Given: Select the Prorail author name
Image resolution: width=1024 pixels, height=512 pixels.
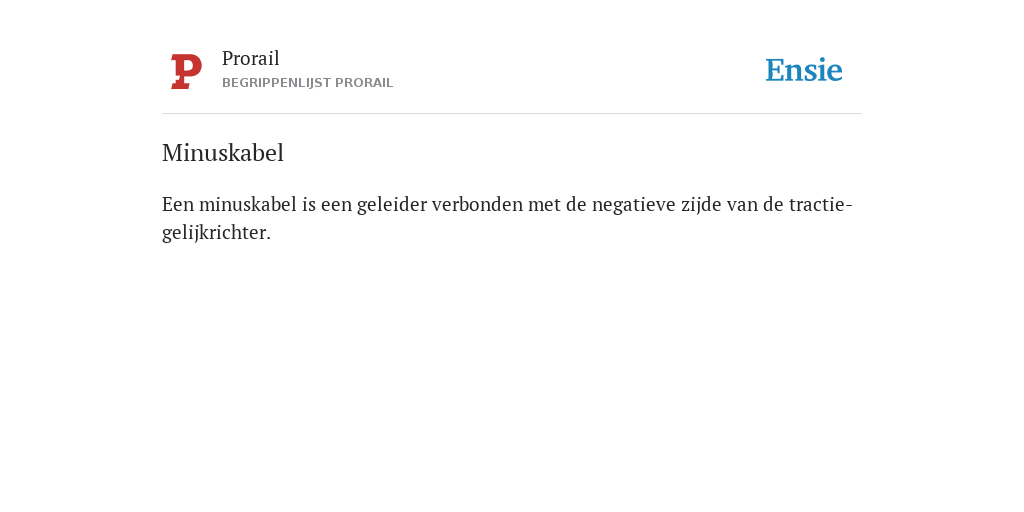Looking at the screenshot, I should 251,58.
